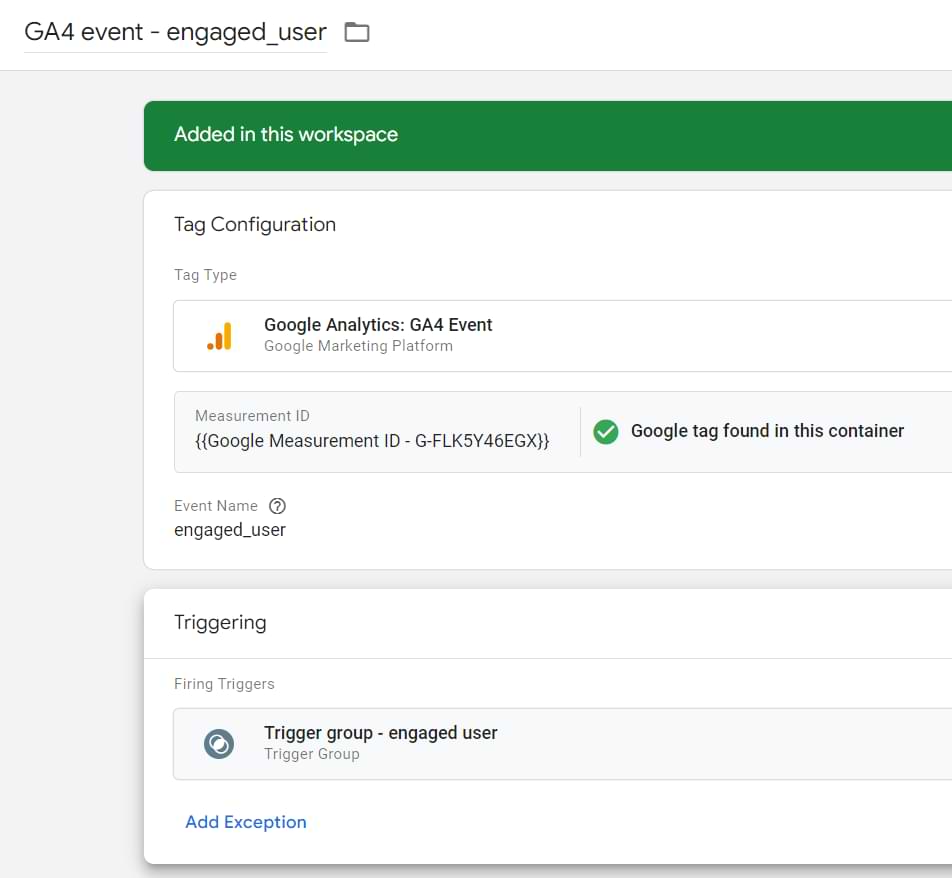Image resolution: width=952 pixels, height=878 pixels.
Task: Open the Event Name help question mark icon
Action: (x=278, y=506)
